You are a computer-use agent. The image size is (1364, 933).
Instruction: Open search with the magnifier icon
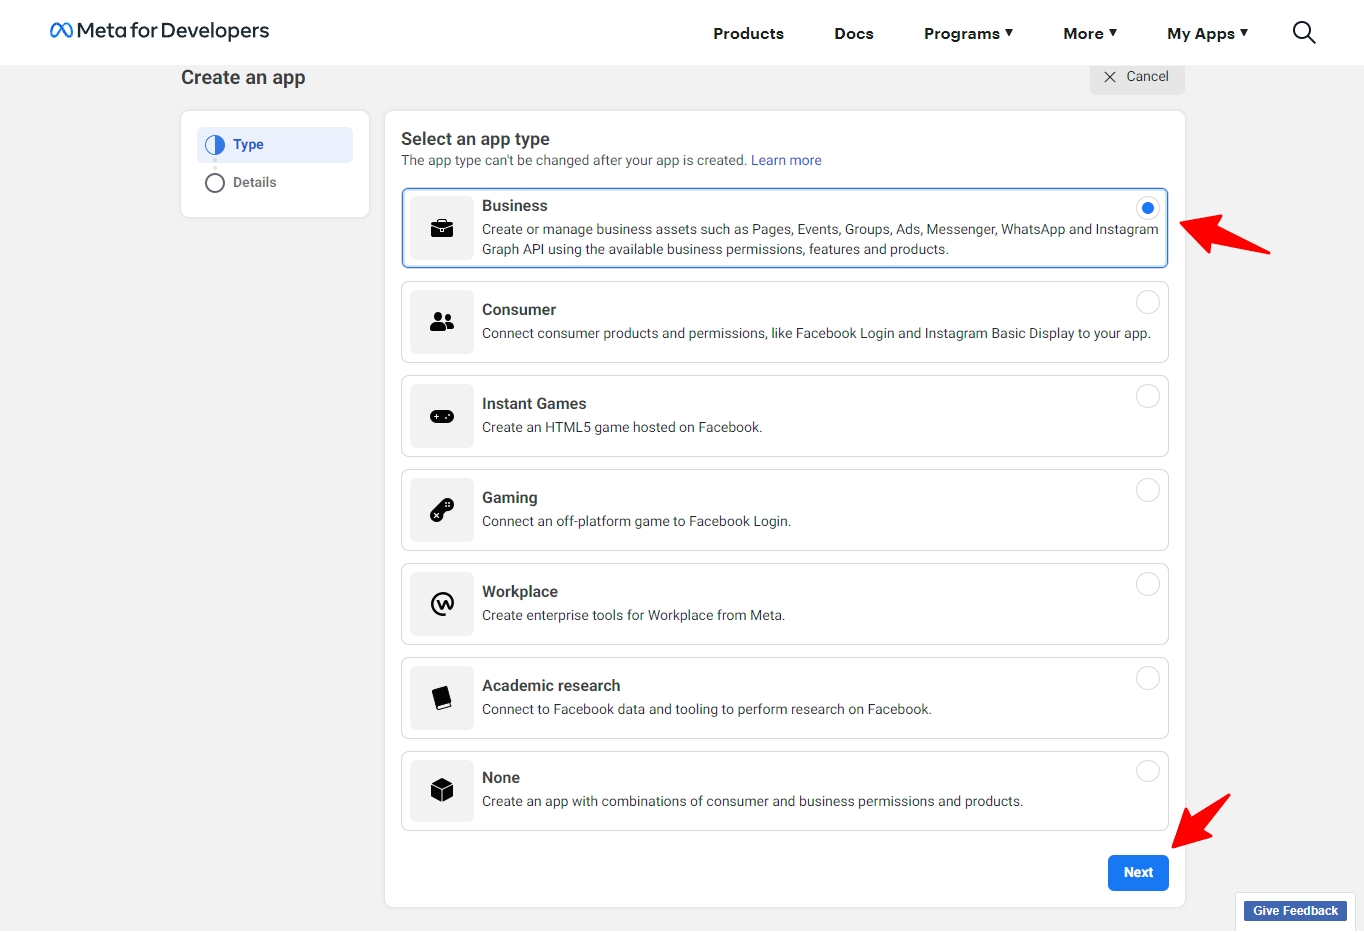tap(1303, 33)
